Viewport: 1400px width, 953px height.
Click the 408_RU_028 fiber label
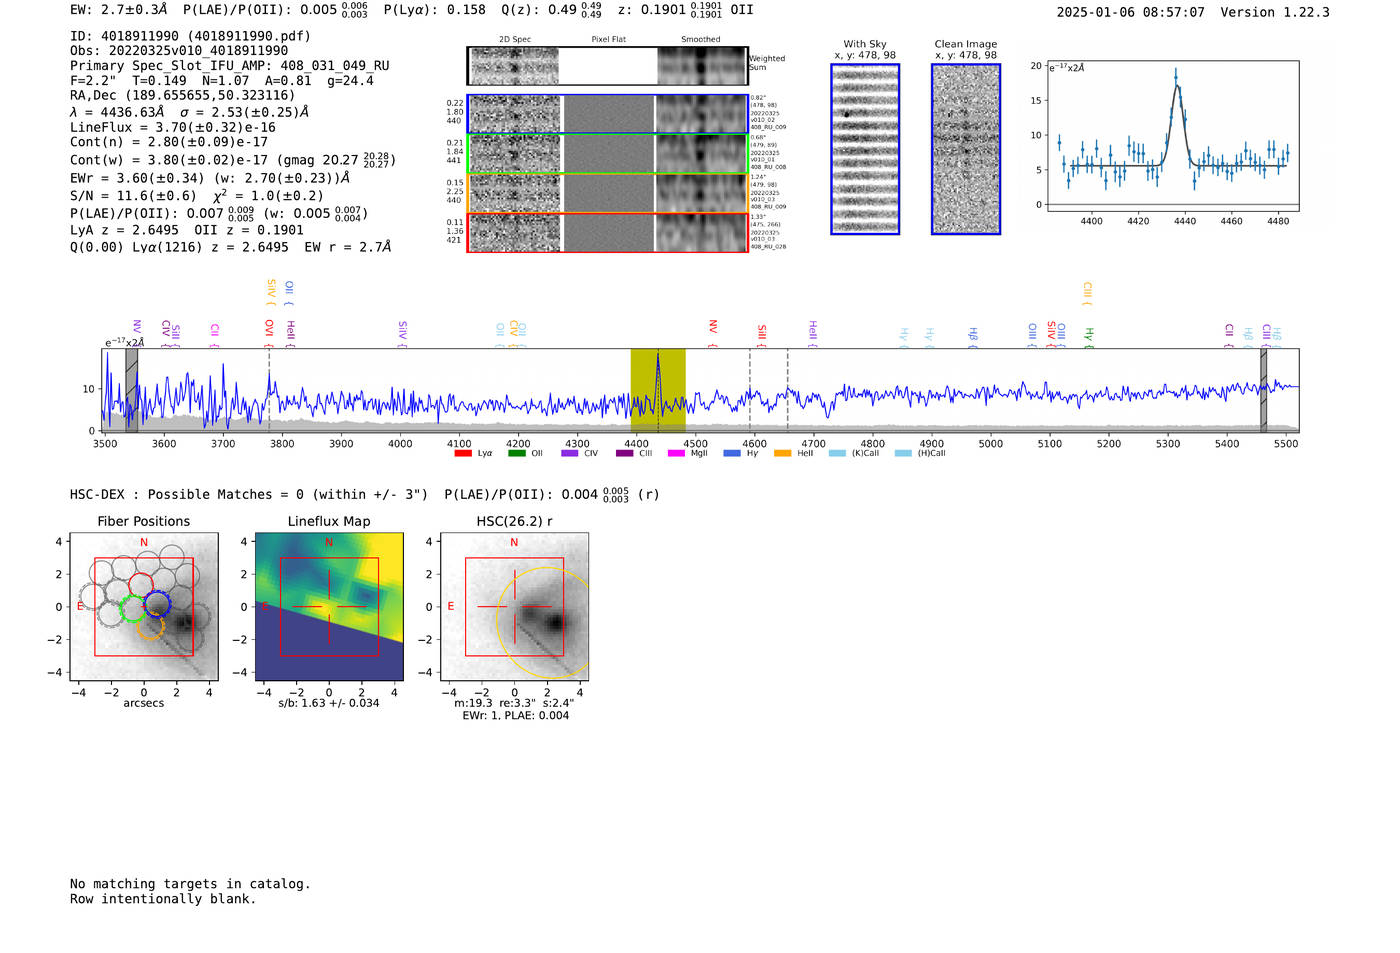pos(768,246)
